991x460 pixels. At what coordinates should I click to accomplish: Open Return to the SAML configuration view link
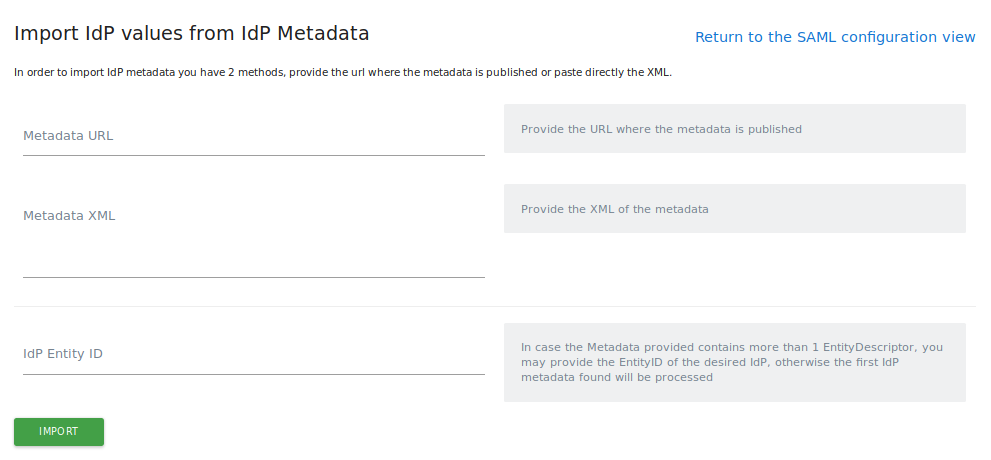pyautogui.click(x=834, y=37)
